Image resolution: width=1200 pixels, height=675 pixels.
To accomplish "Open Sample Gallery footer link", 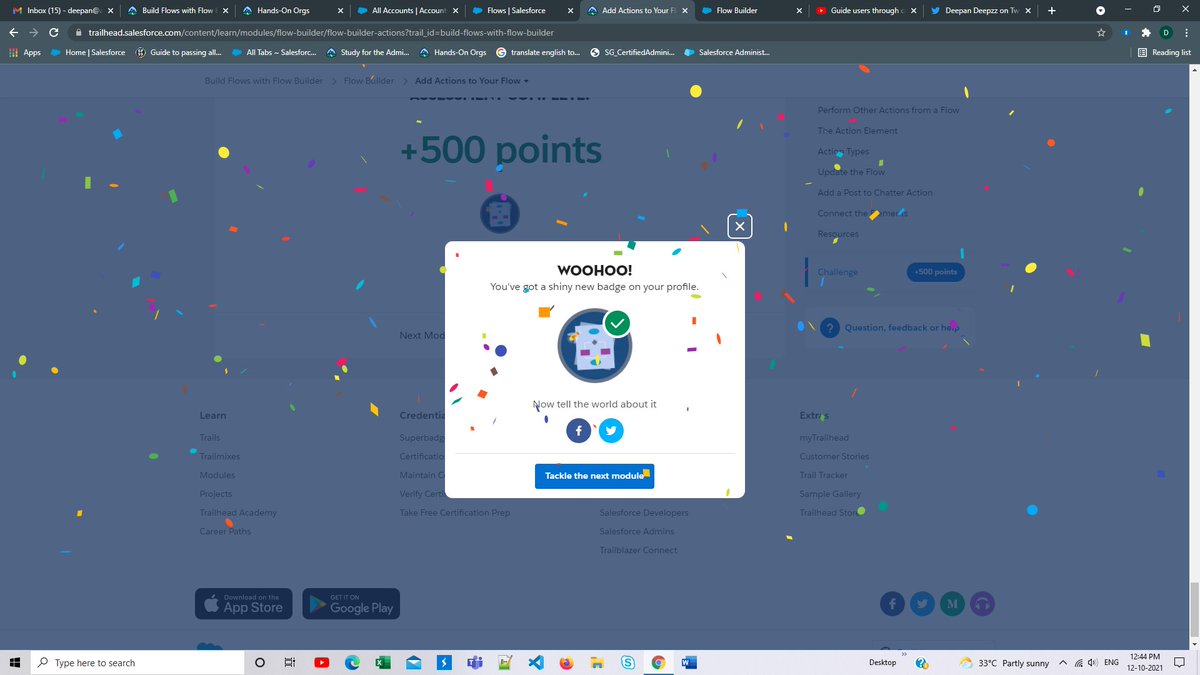I will click(x=830, y=494).
